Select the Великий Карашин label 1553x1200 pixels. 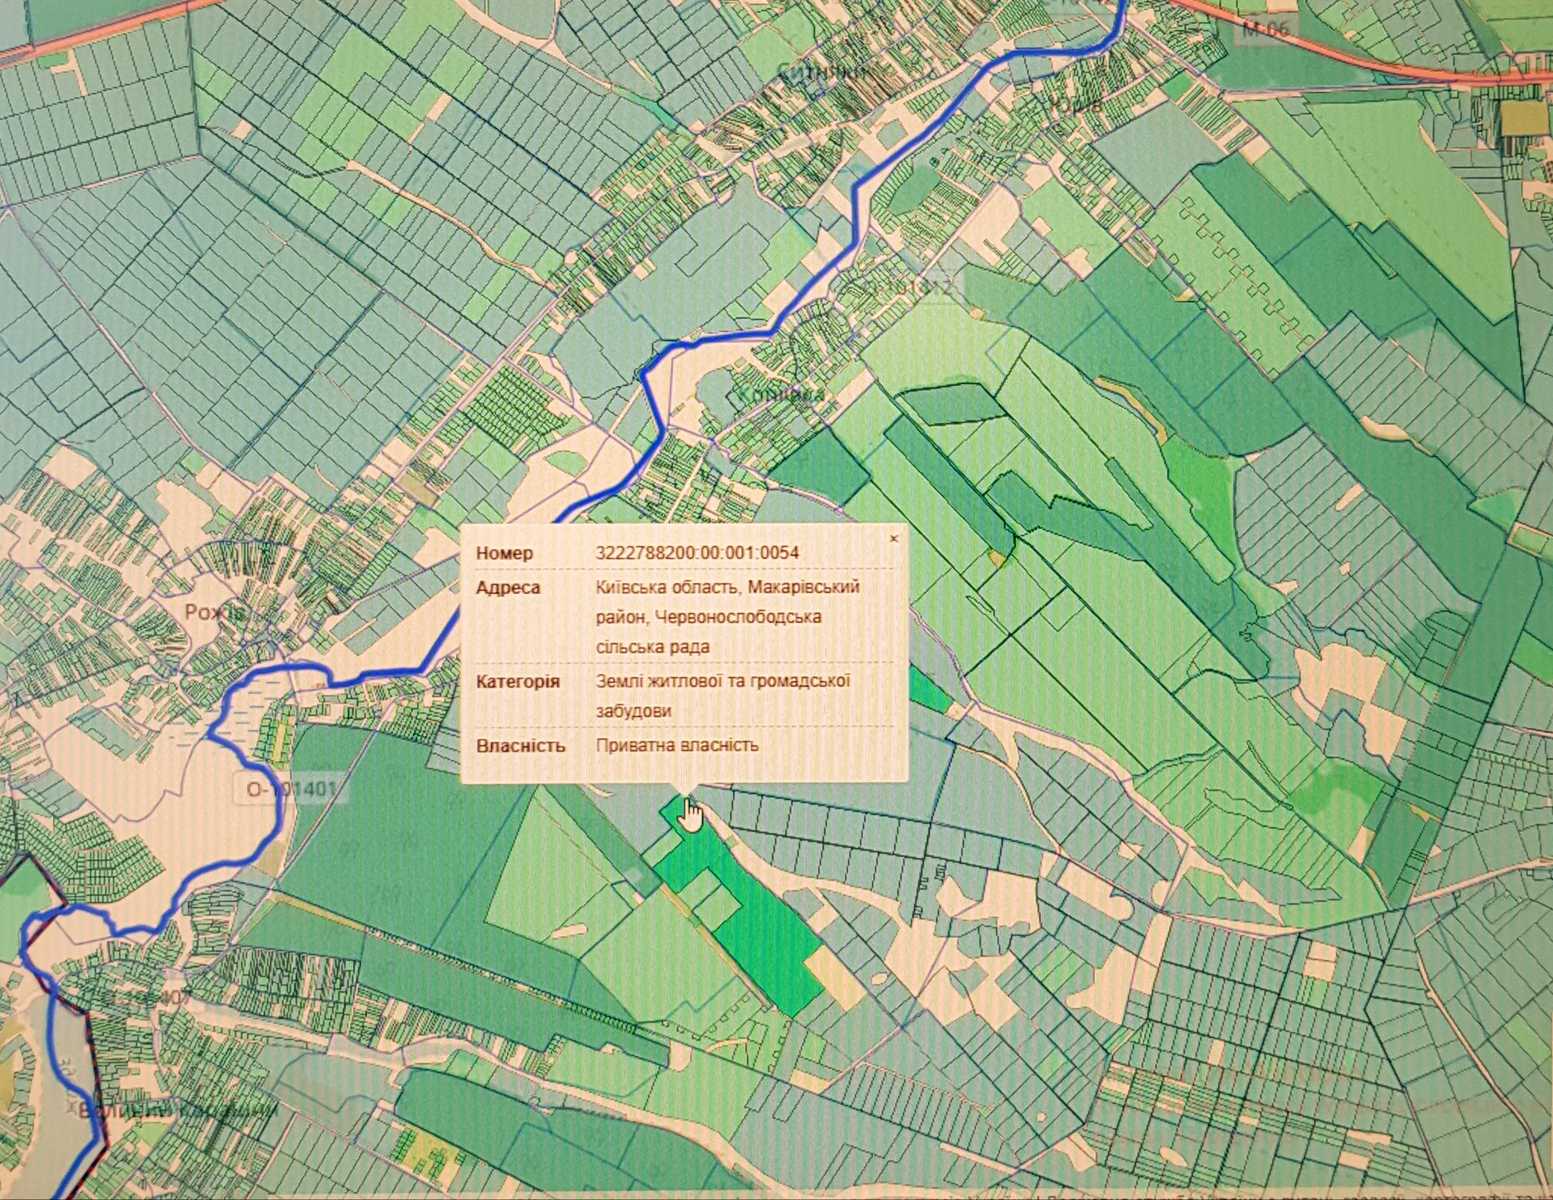[178, 1111]
